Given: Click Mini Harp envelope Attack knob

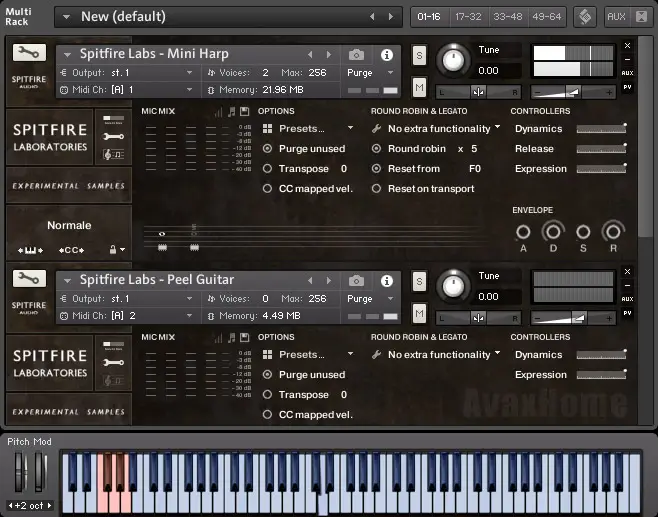Looking at the screenshot, I should [x=523, y=232].
